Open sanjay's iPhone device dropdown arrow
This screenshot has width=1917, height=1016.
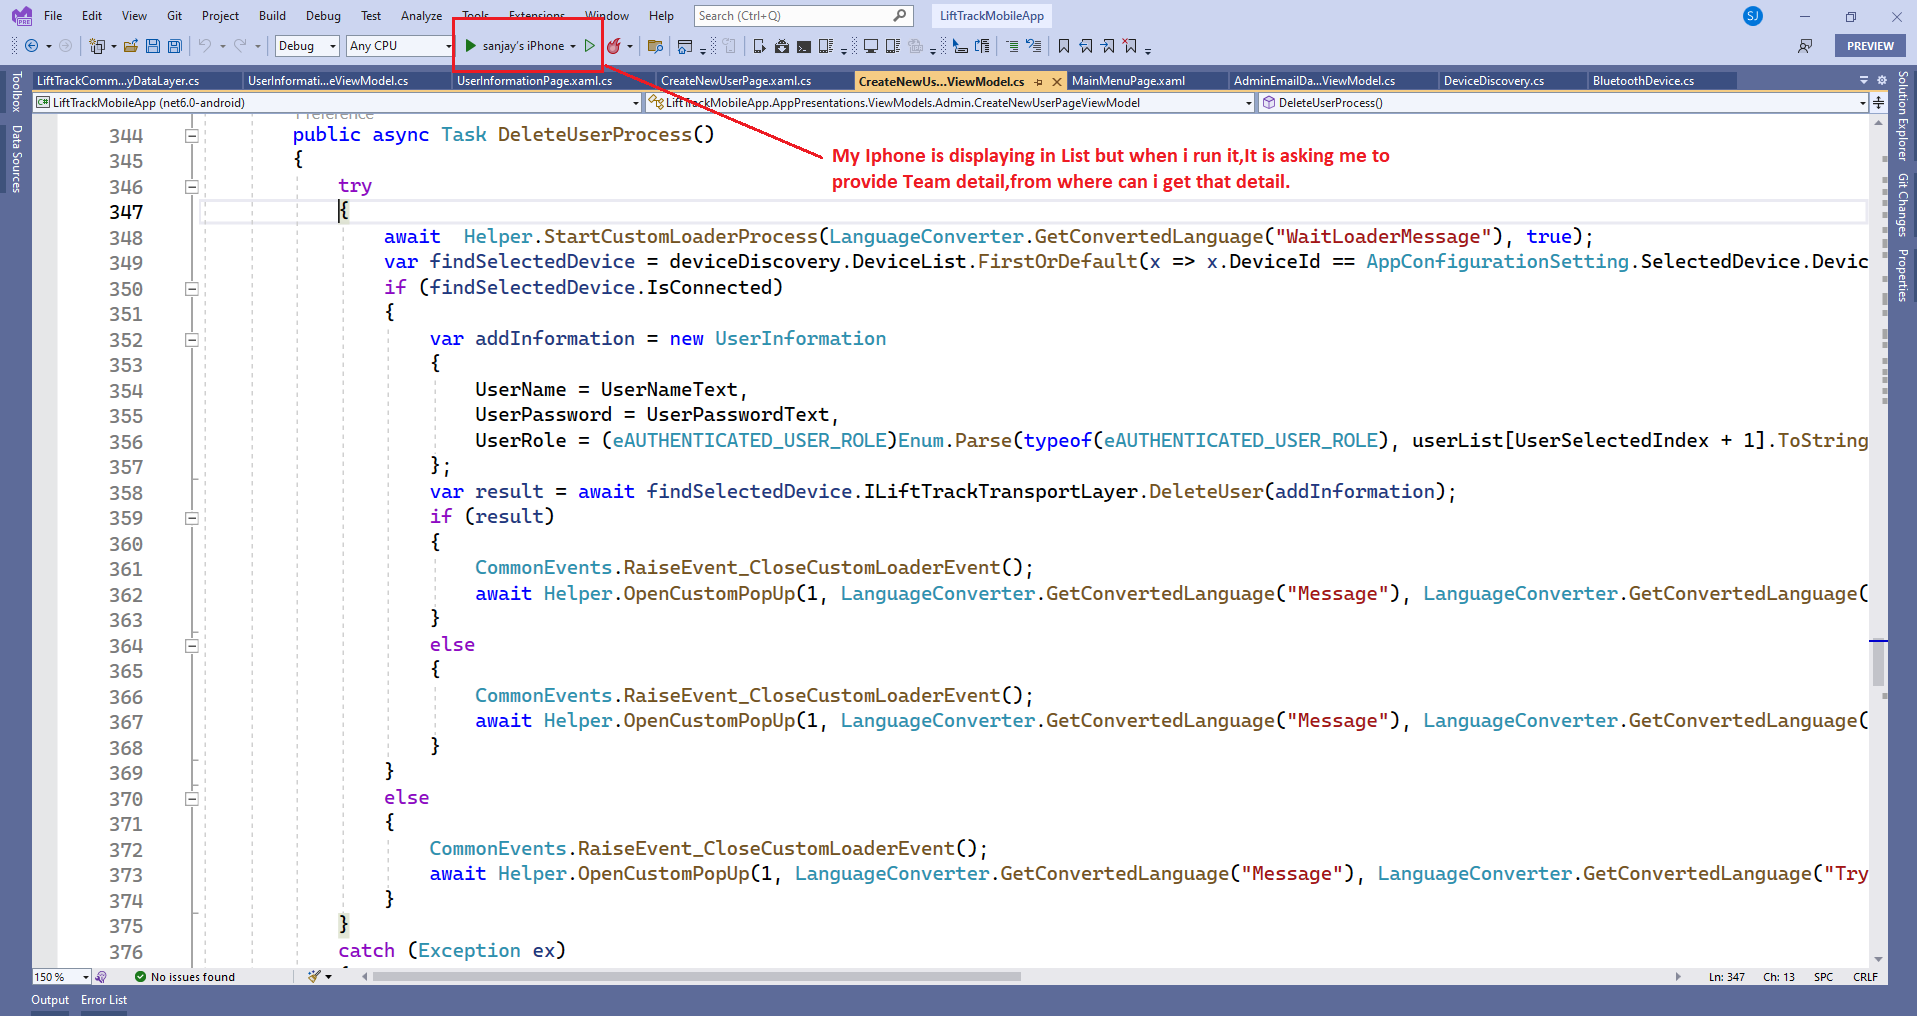point(573,46)
